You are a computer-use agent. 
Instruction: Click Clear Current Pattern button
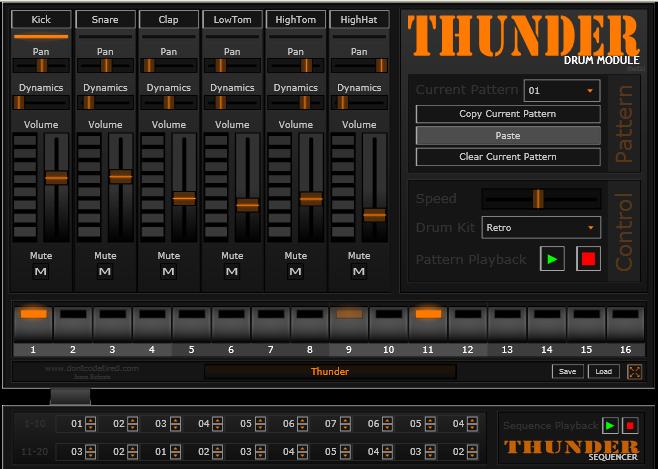[508, 157]
